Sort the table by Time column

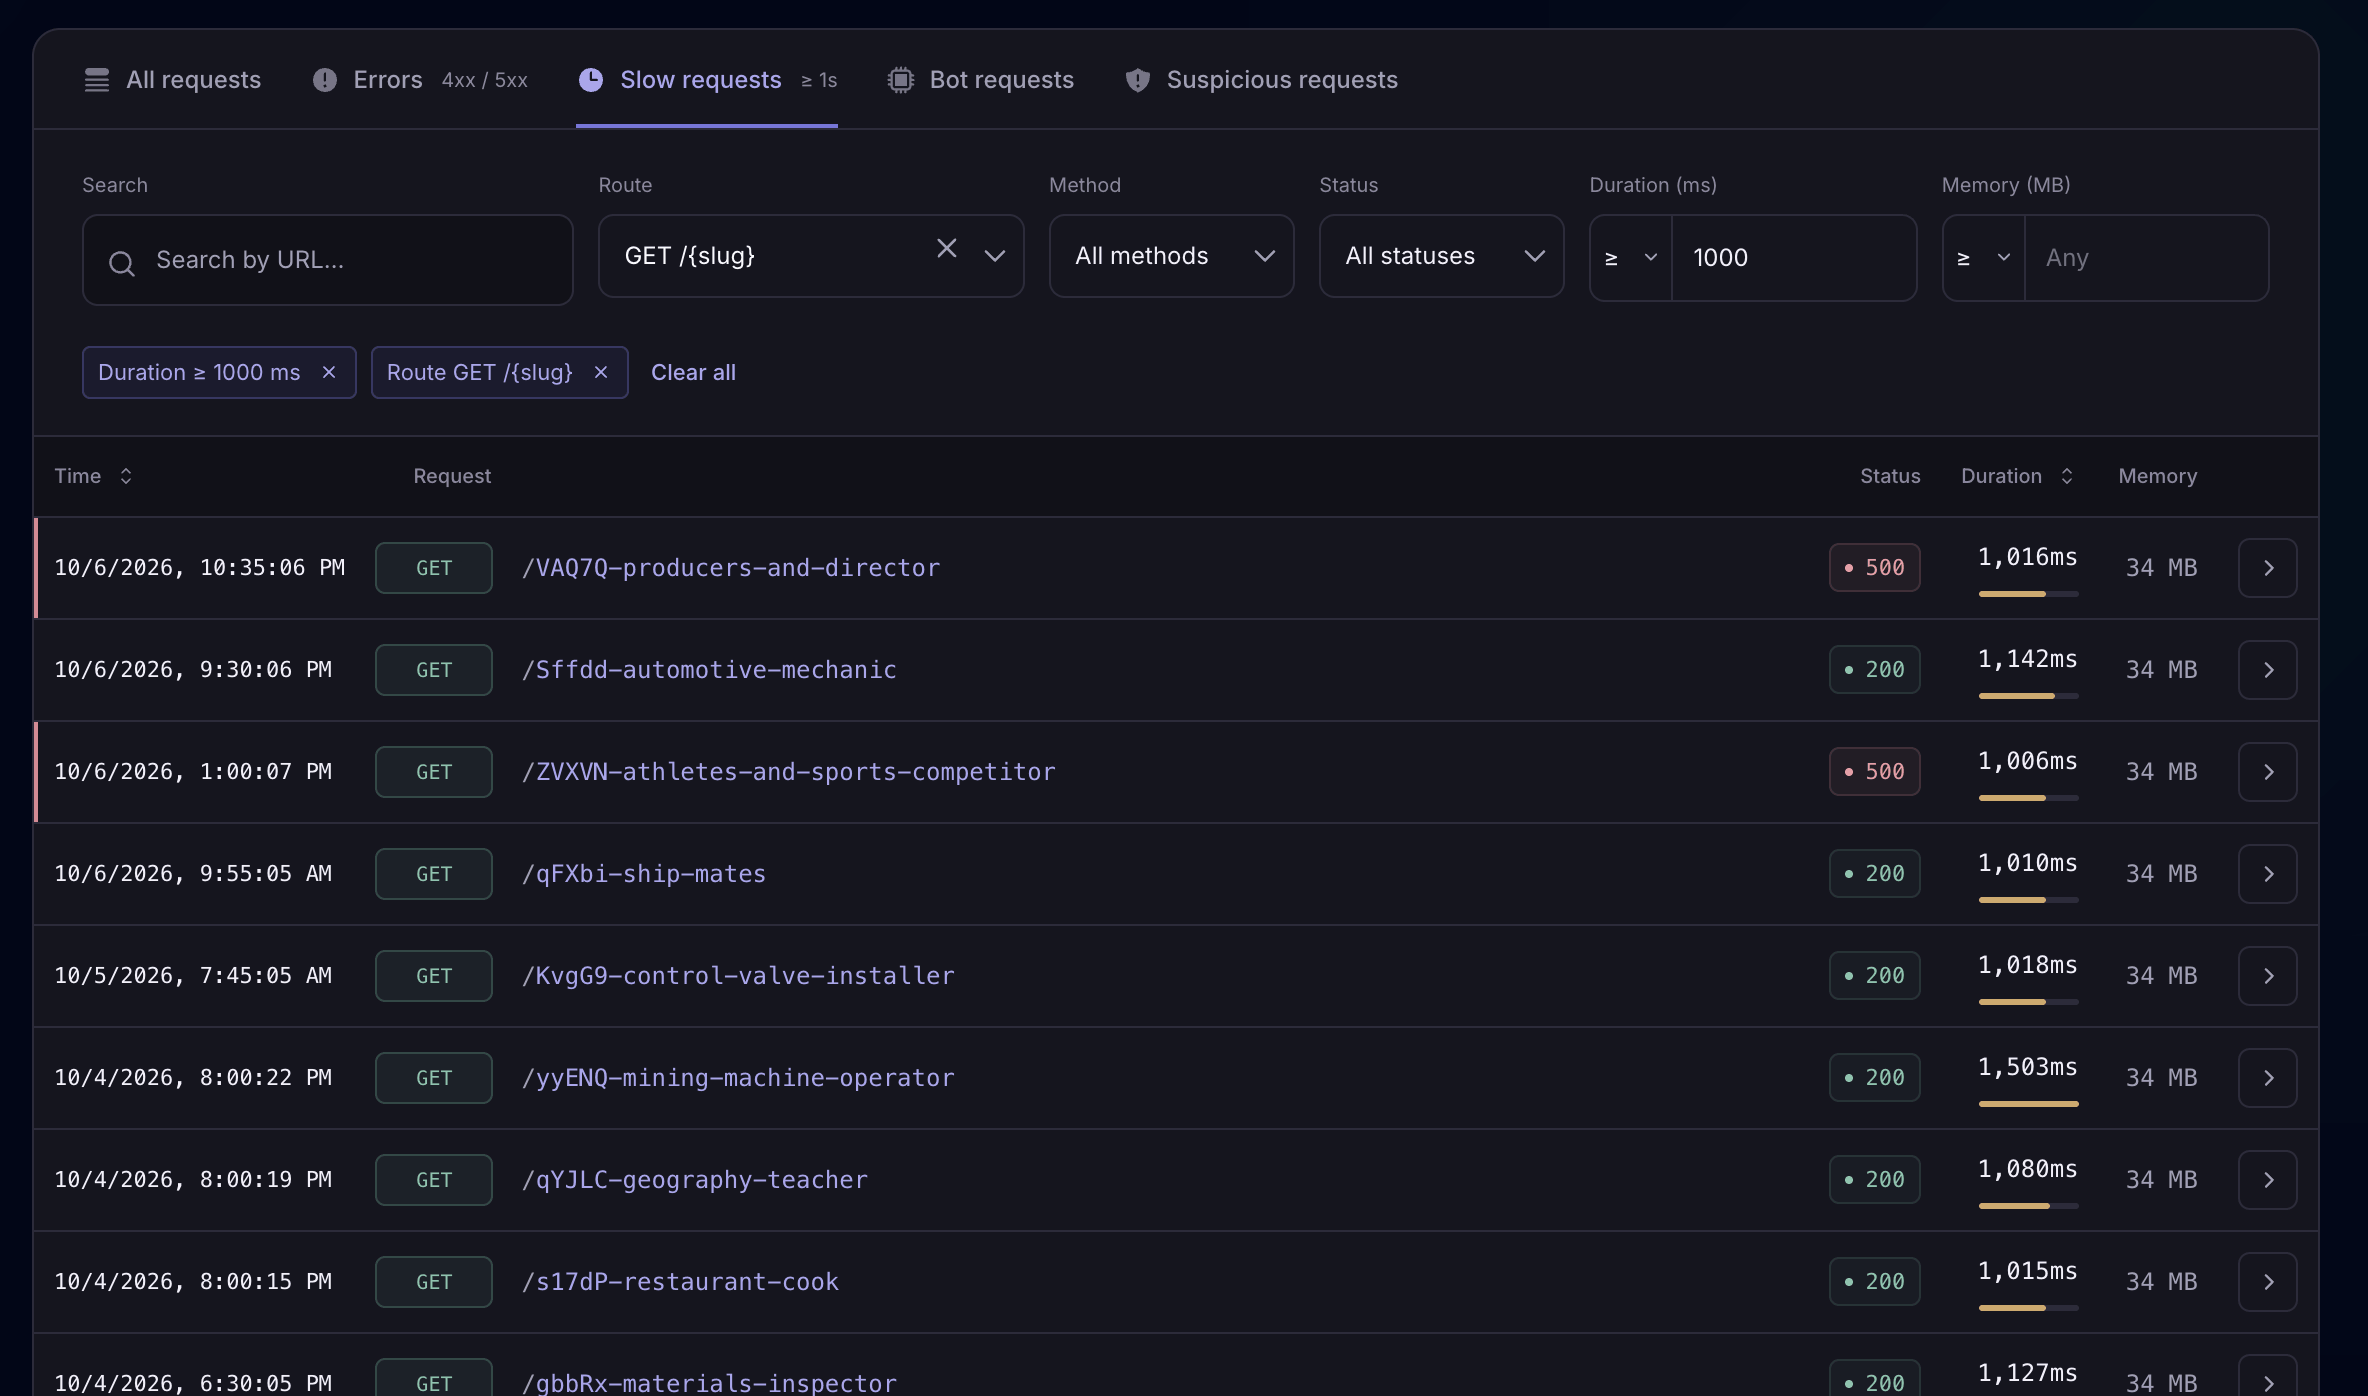pyautogui.click(x=93, y=476)
